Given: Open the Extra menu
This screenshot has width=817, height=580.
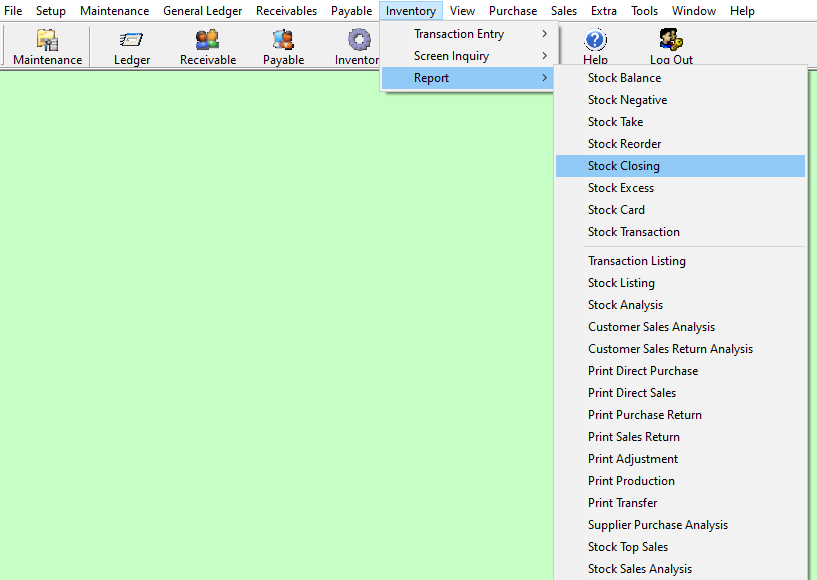Looking at the screenshot, I should 604,11.
